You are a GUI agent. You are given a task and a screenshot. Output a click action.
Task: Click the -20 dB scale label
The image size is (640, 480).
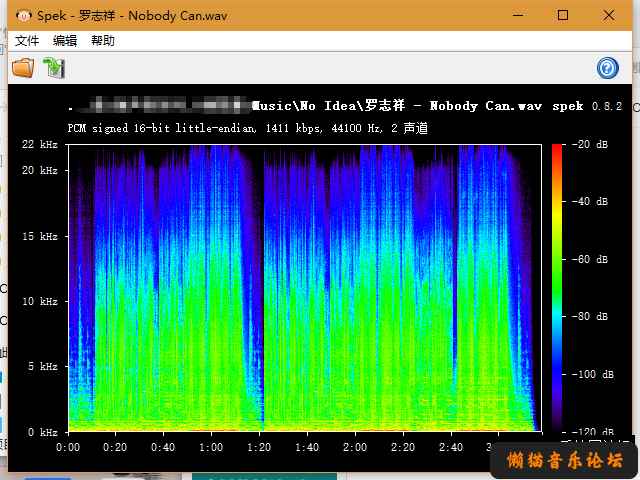(x=590, y=144)
